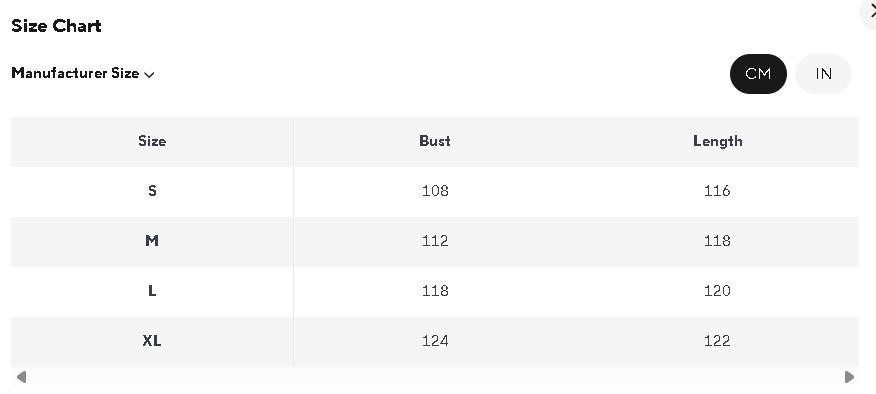Click the right scroll arrow

(x=849, y=377)
